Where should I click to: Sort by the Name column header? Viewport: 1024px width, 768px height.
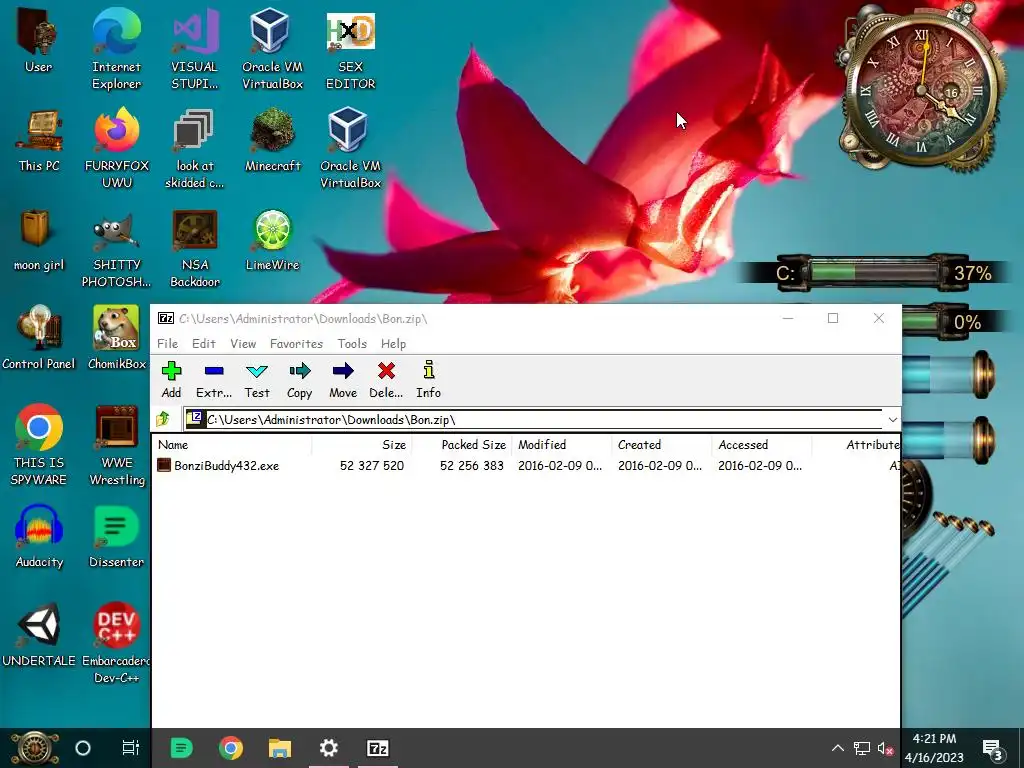pos(232,445)
